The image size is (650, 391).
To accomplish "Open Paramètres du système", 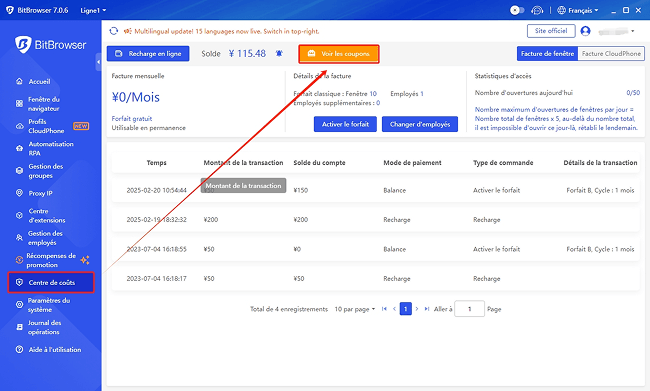I will 49,305.
